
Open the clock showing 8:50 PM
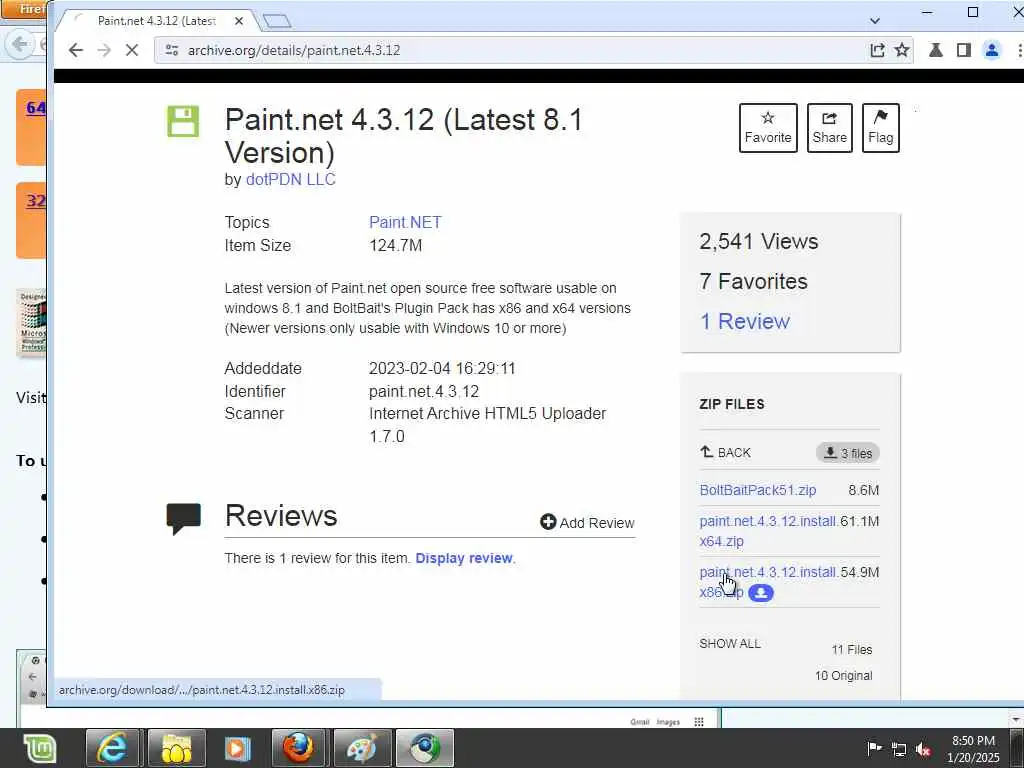(973, 749)
